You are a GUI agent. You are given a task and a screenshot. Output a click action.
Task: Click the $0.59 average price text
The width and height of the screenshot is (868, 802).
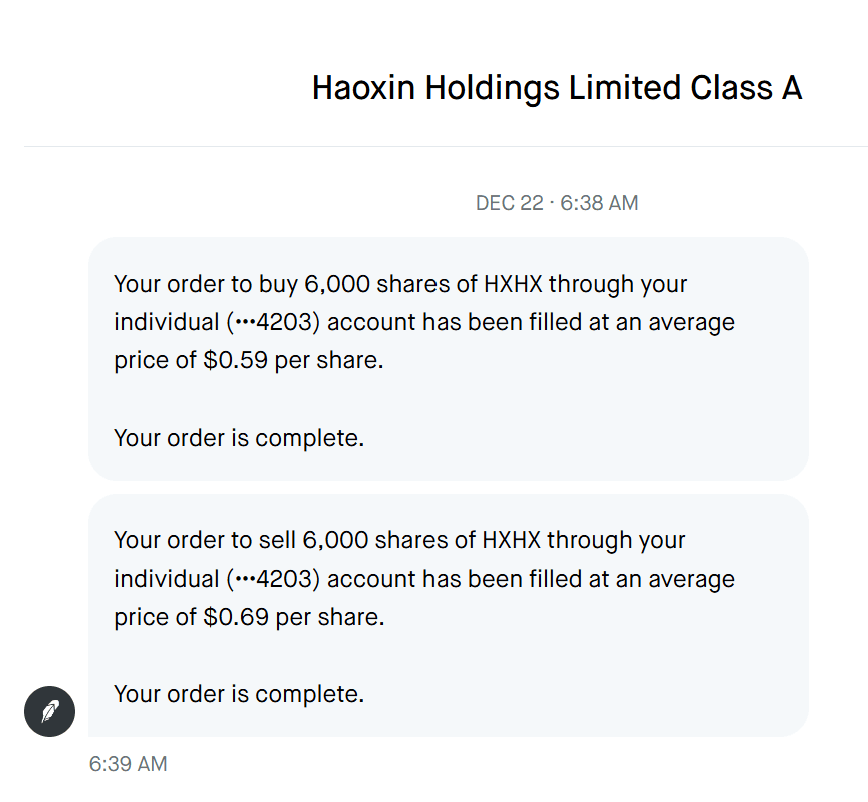(x=236, y=361)
